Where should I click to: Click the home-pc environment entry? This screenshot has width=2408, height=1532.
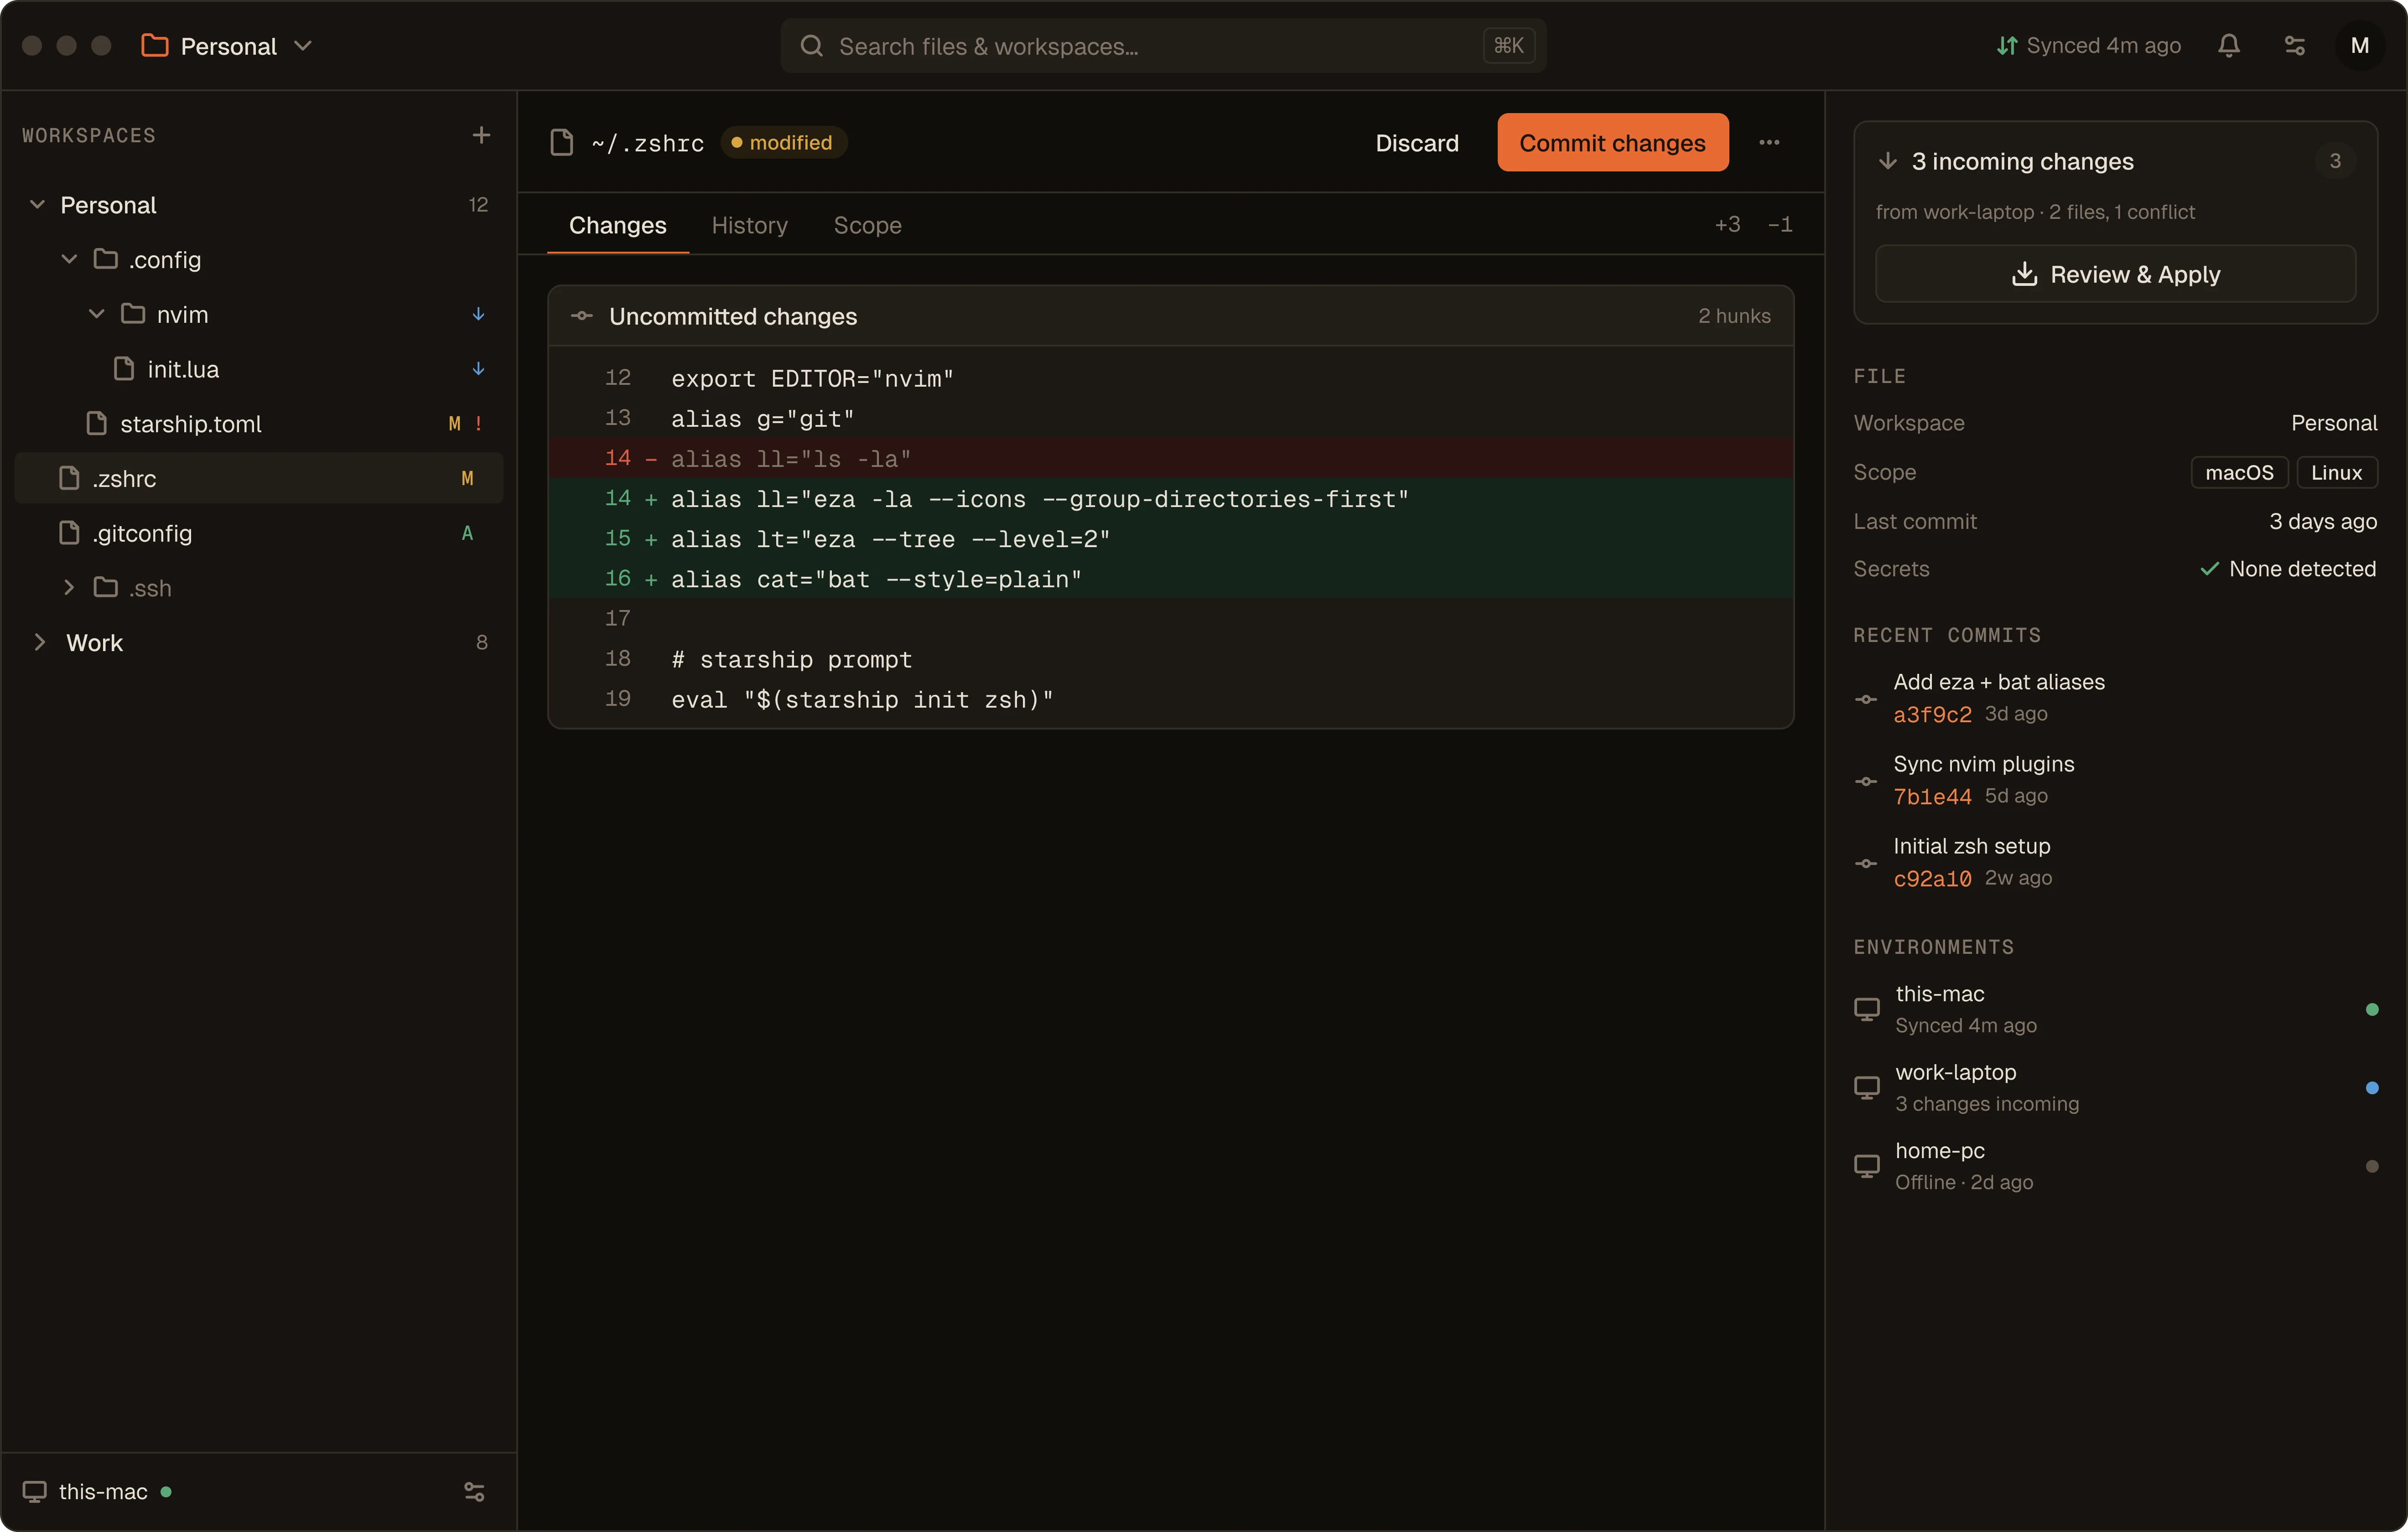(x=2115, y=1166)
